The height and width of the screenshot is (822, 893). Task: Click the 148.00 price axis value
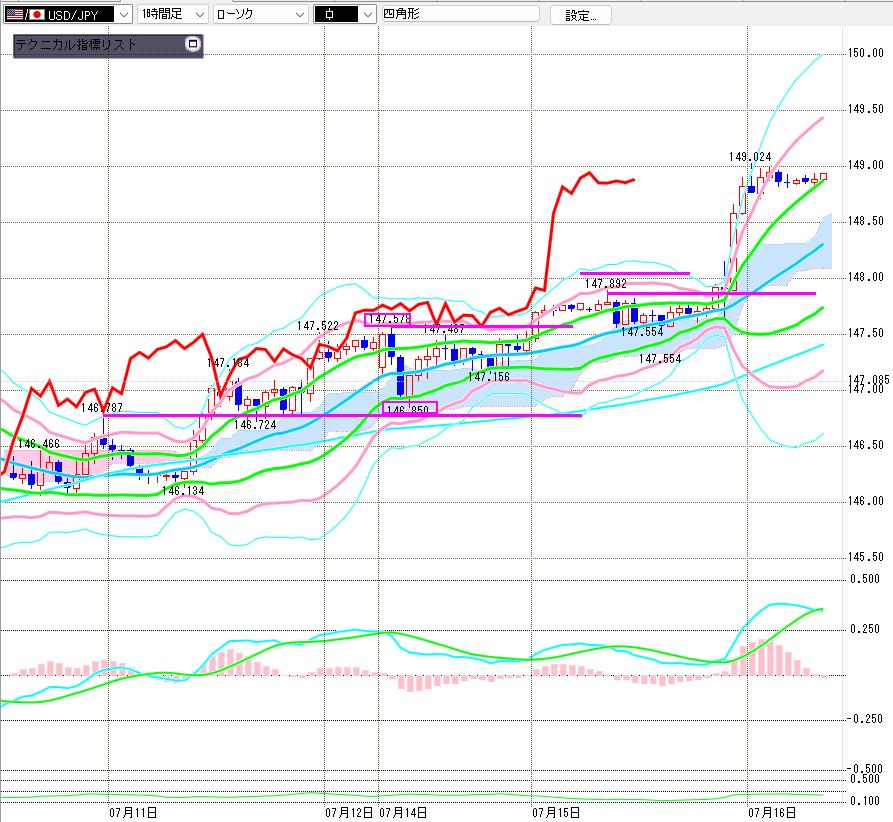(x=866, y=277)
